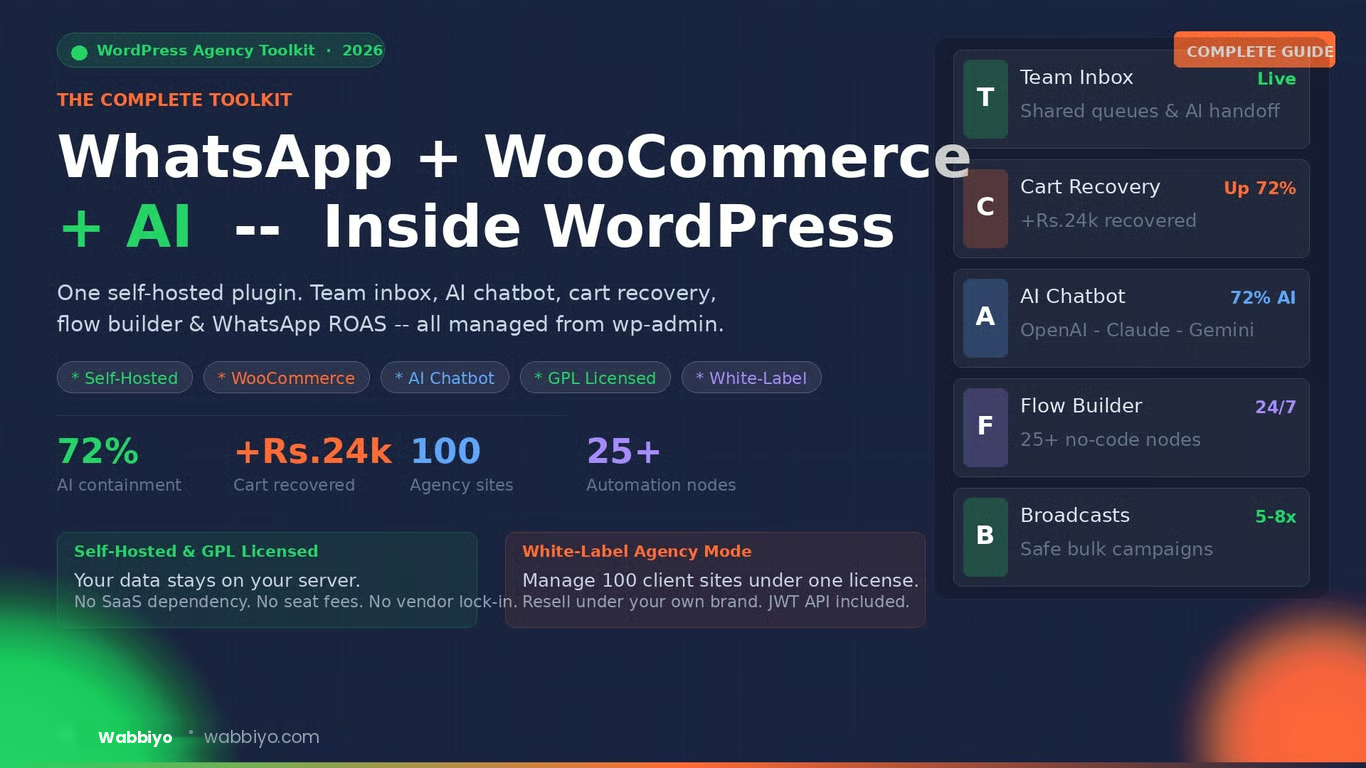Click 'Manage 100 client sites under one license.'
The width and height of the screenshot is (1366, 768).
click(x=720, y=581)
